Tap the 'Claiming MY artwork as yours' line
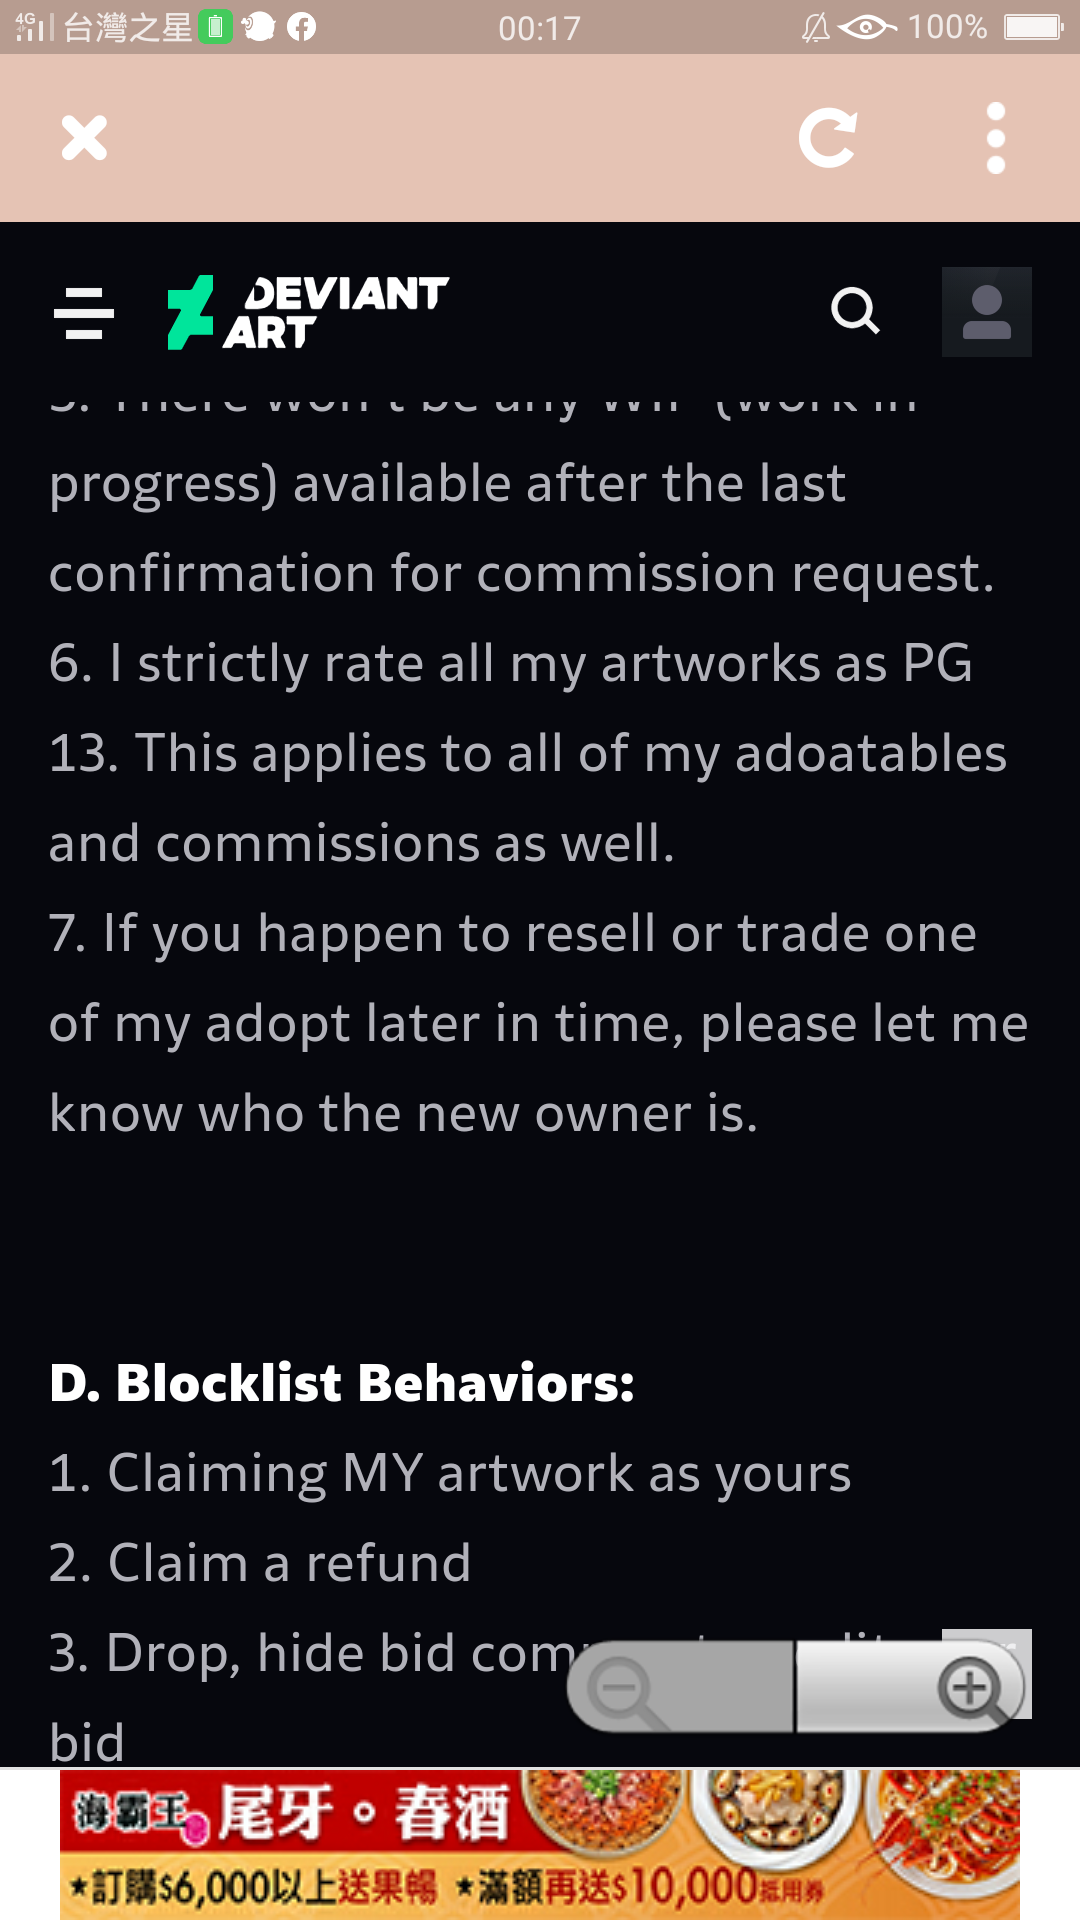Viewport: 1080px width, 1920px height. tap(450, 1473)
